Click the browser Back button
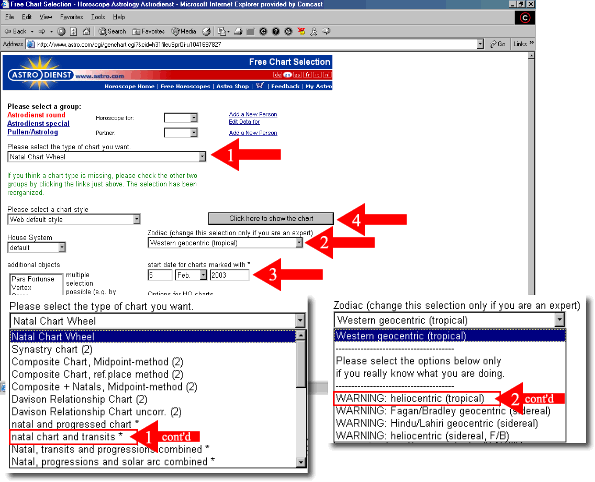 pyautogui.click(x=16, y=32)
